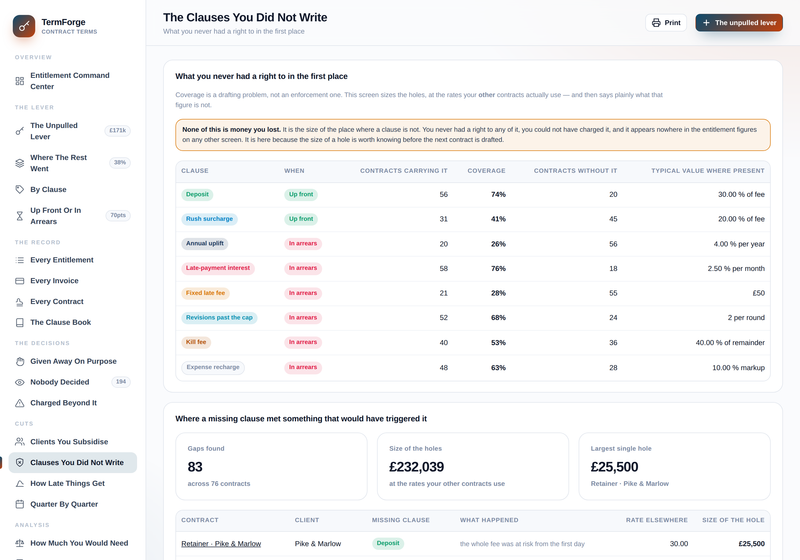Open the Retainer · Pike & Marlow contract link

pos(221,544)
